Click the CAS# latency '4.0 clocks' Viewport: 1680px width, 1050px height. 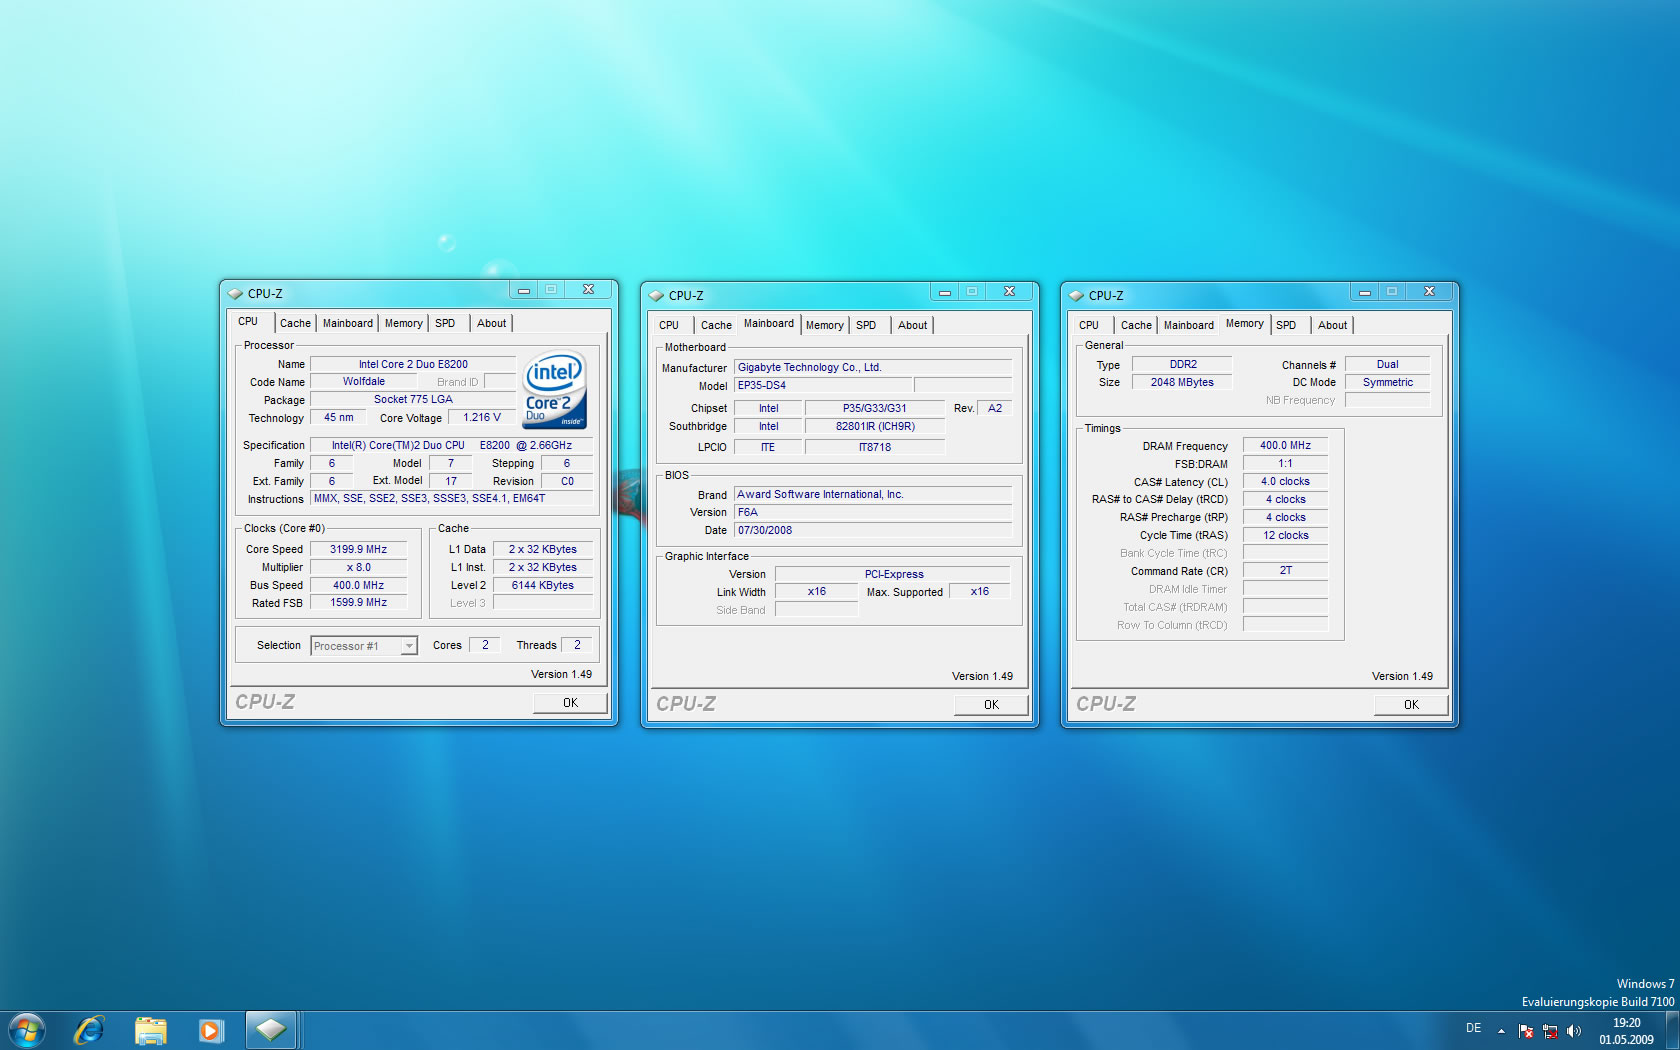click(1285, 482)
